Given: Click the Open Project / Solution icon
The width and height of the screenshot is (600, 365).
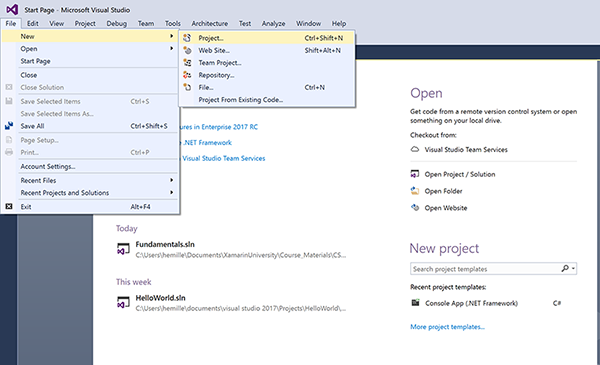Looking at the screenshot, I should point(415,174).
